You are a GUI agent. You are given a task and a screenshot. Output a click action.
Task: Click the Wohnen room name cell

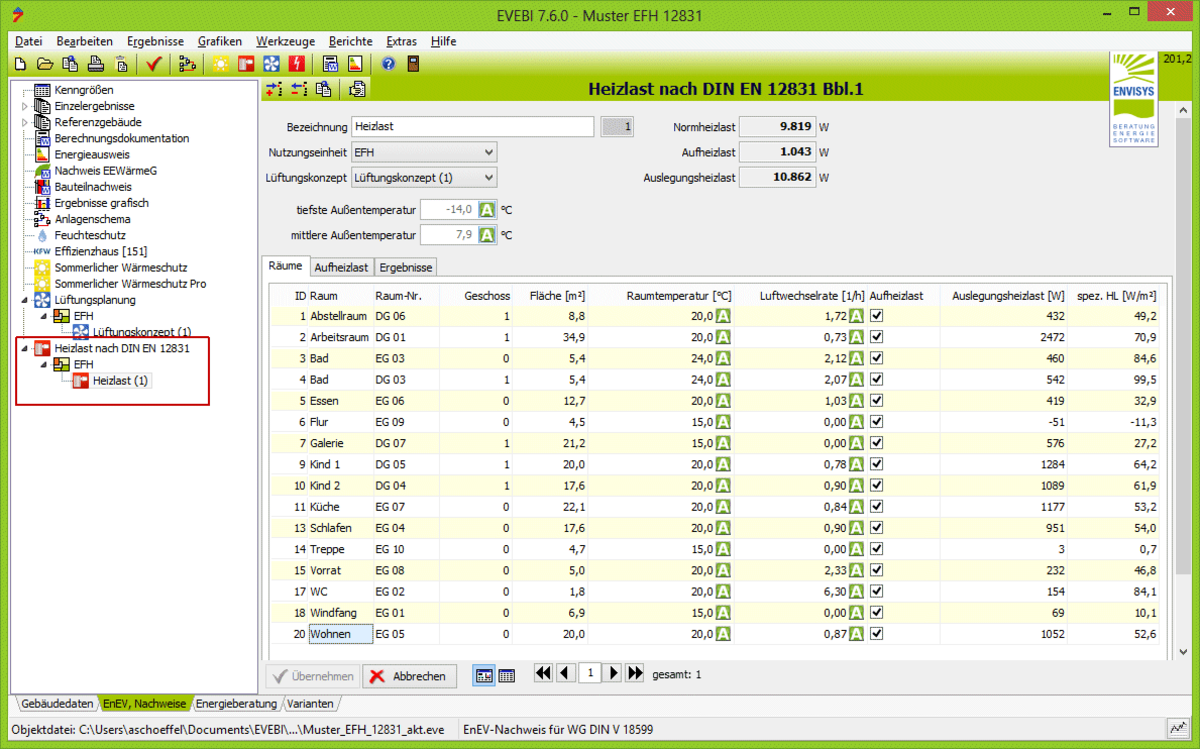click(340, 634)
